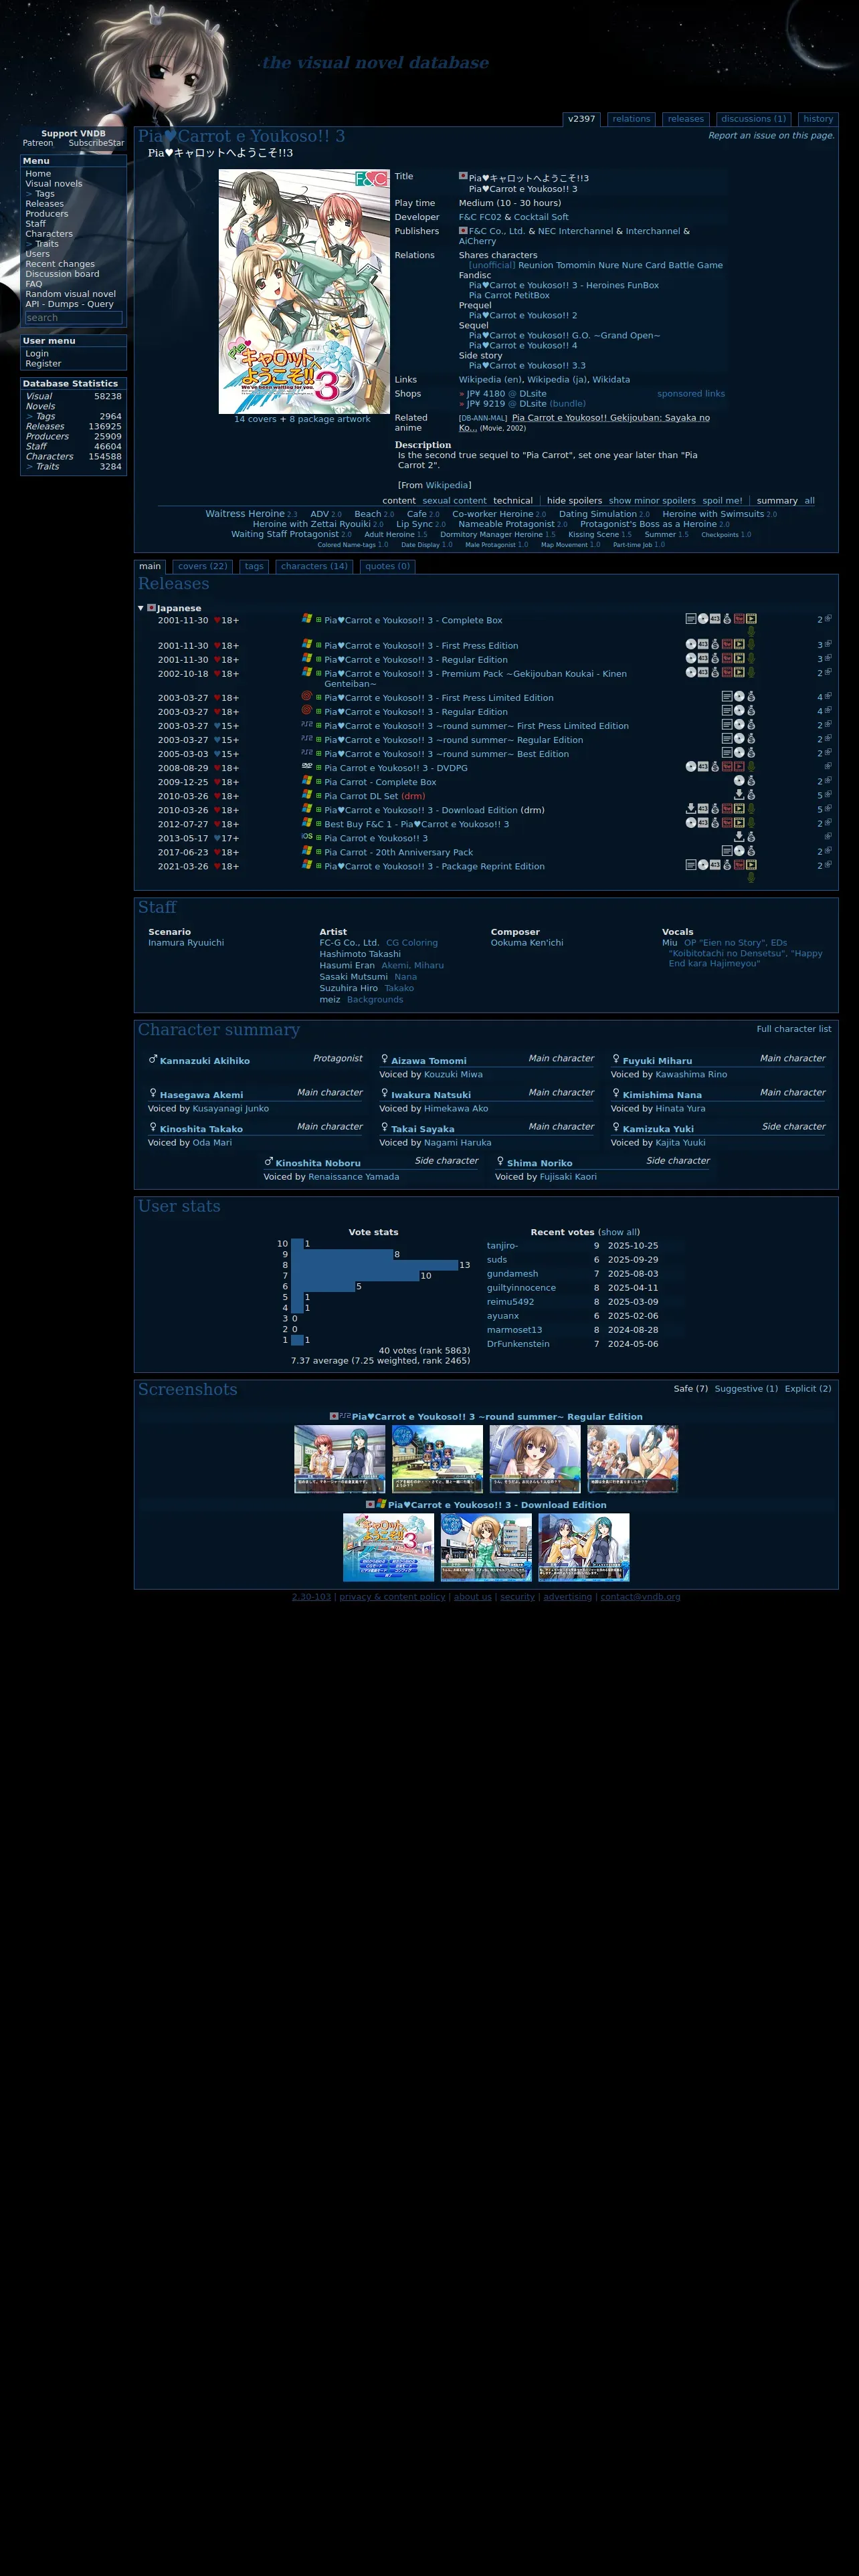The width and height of the screenshot is (859, 2576).
Task: Click disc icon on Pia Carrot - Complete Box row
Action: (x=739, y=781)
